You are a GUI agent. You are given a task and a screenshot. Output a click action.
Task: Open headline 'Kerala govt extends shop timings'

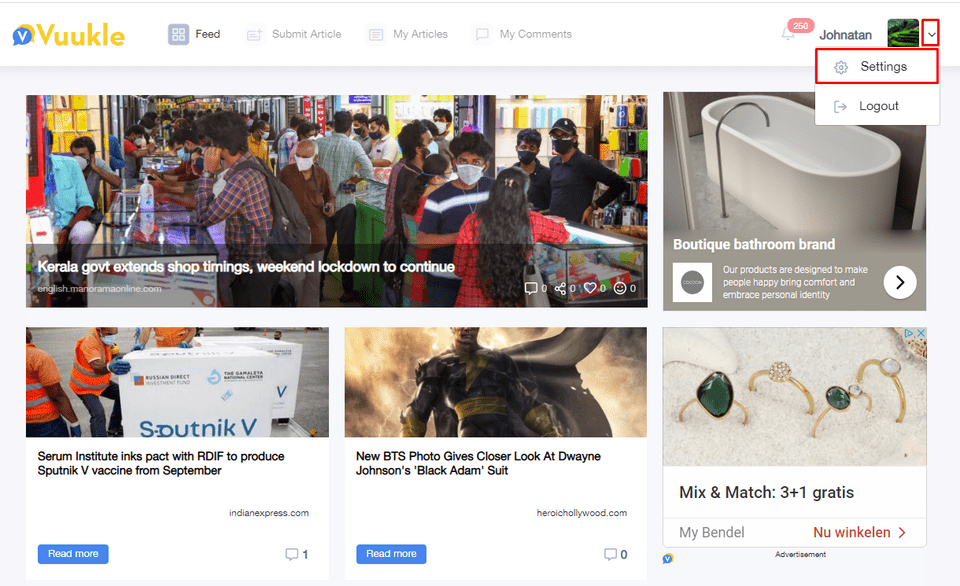coord(246,267)
